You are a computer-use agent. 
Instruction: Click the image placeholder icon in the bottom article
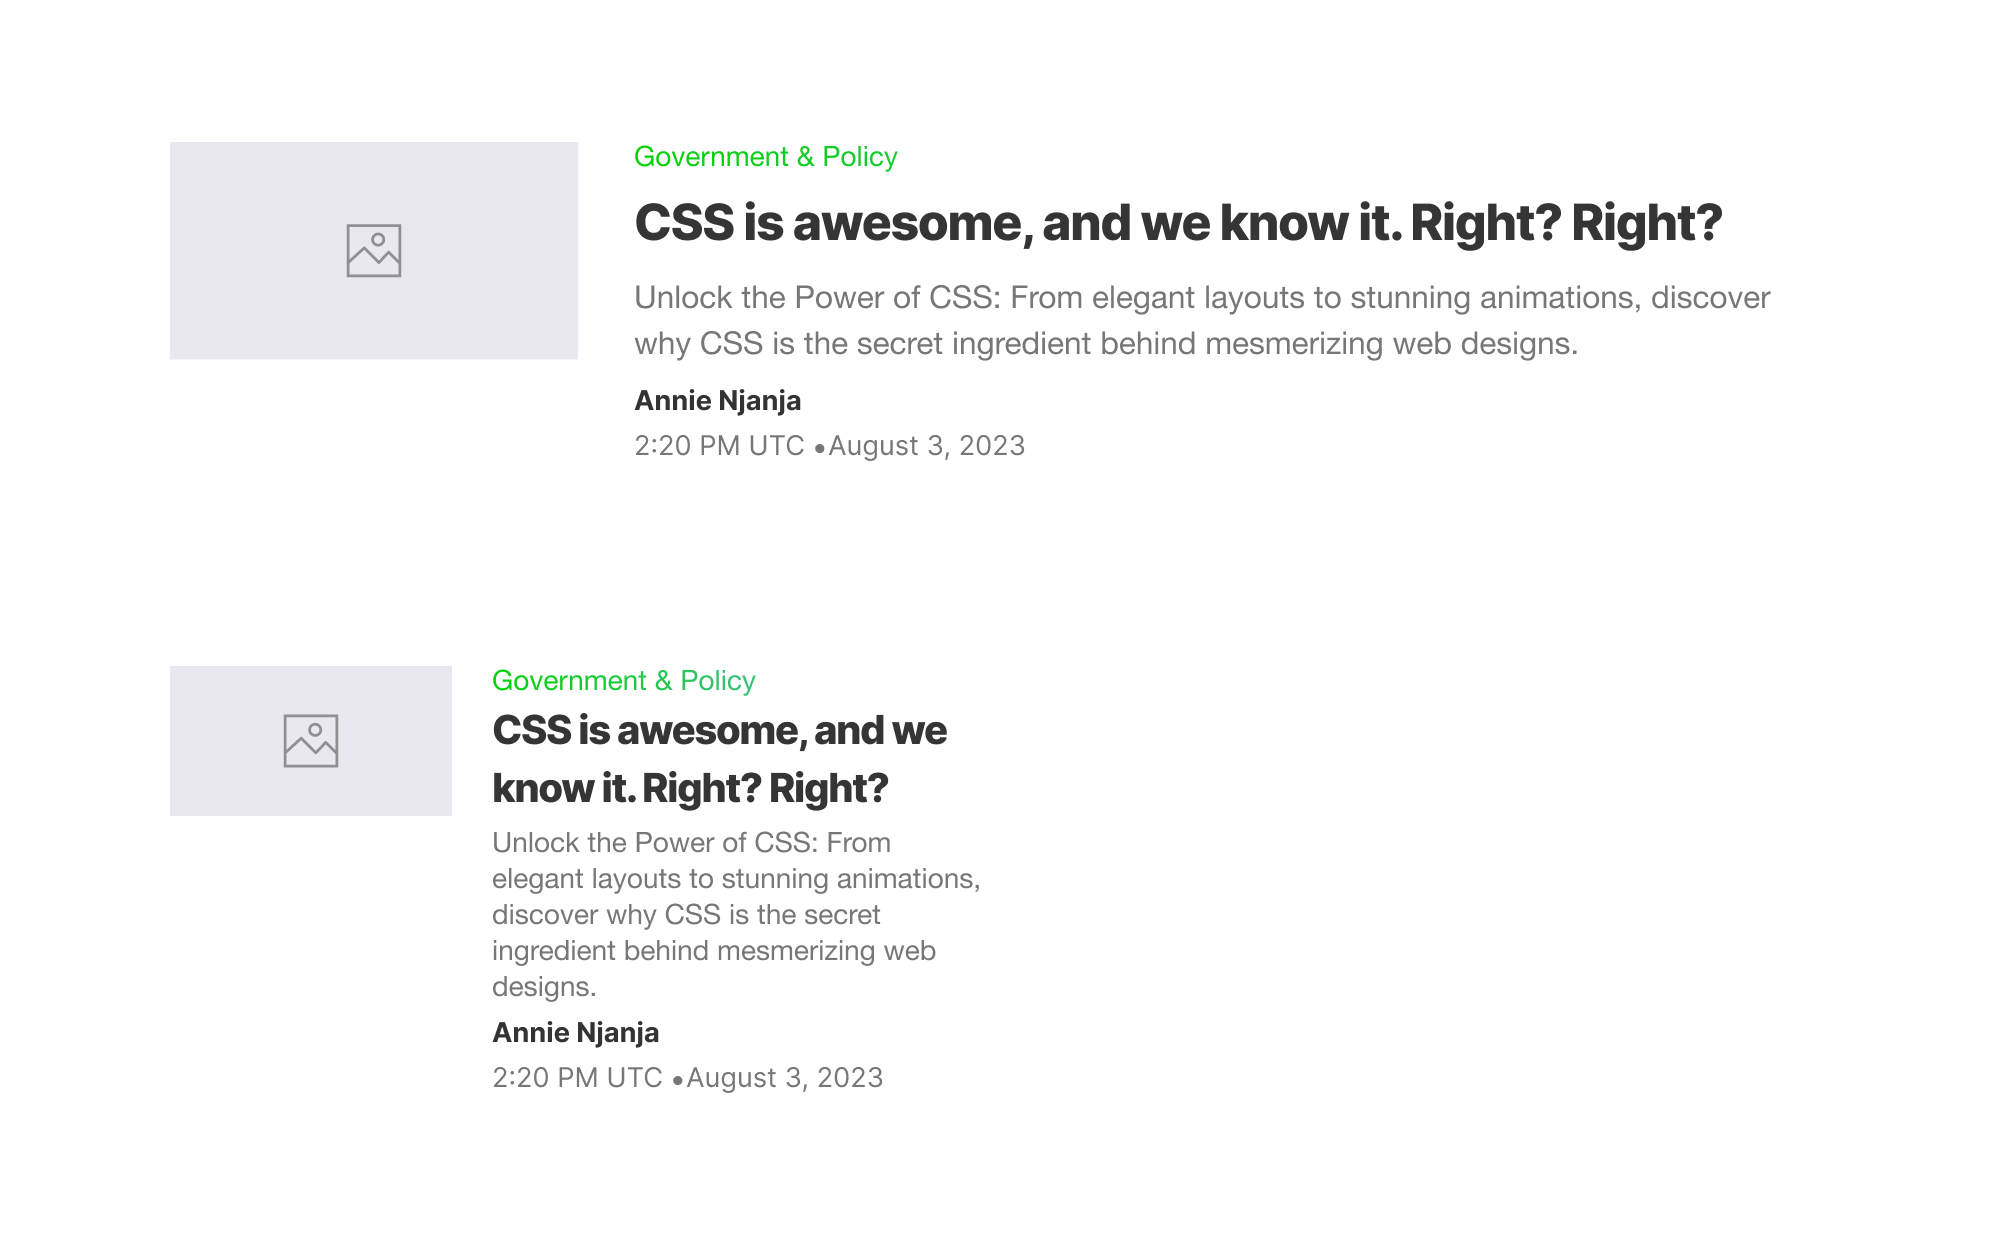click(x=311, y=741)
